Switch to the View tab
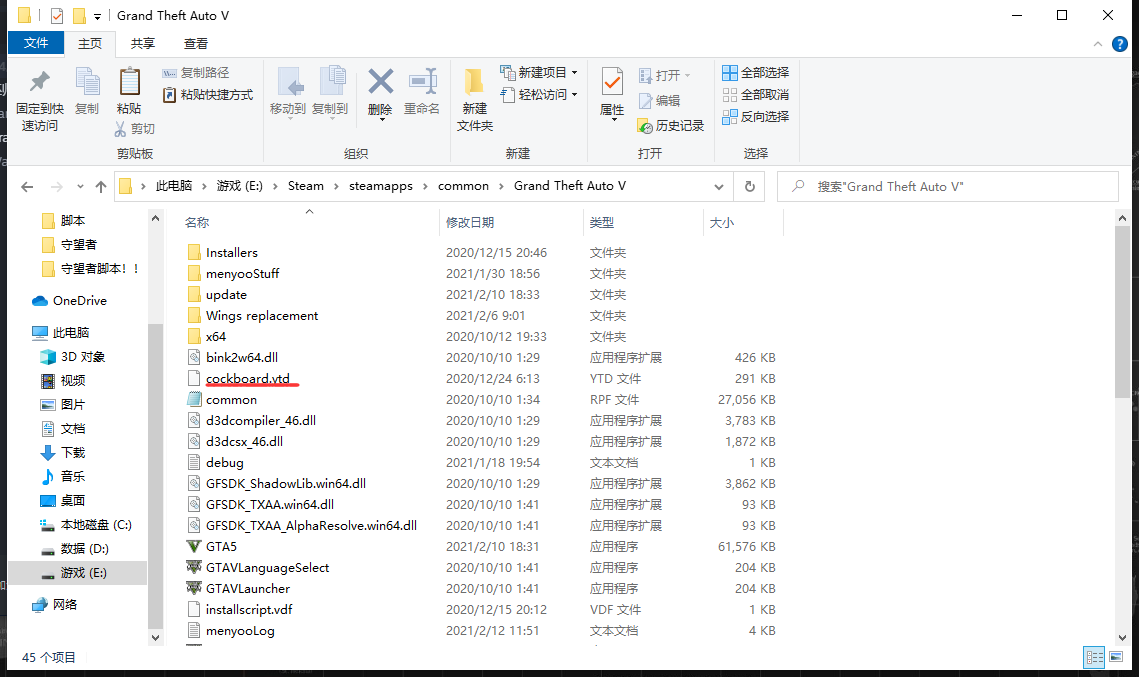The height and width of the screenshot is (677, 1139). coord(195,44)
